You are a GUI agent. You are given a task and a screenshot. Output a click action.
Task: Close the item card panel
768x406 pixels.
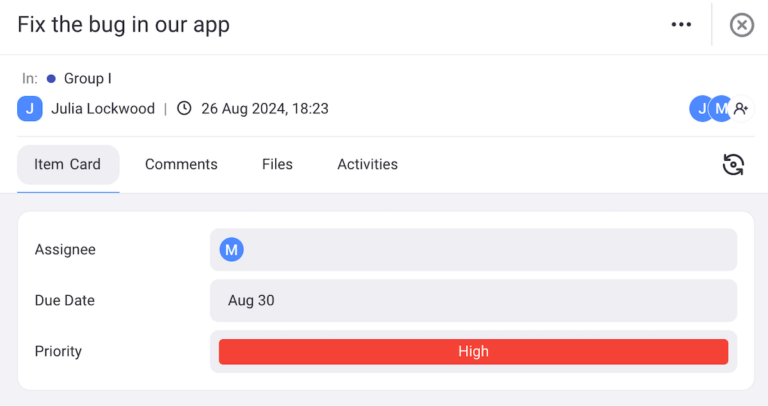[x=742, y=25]
